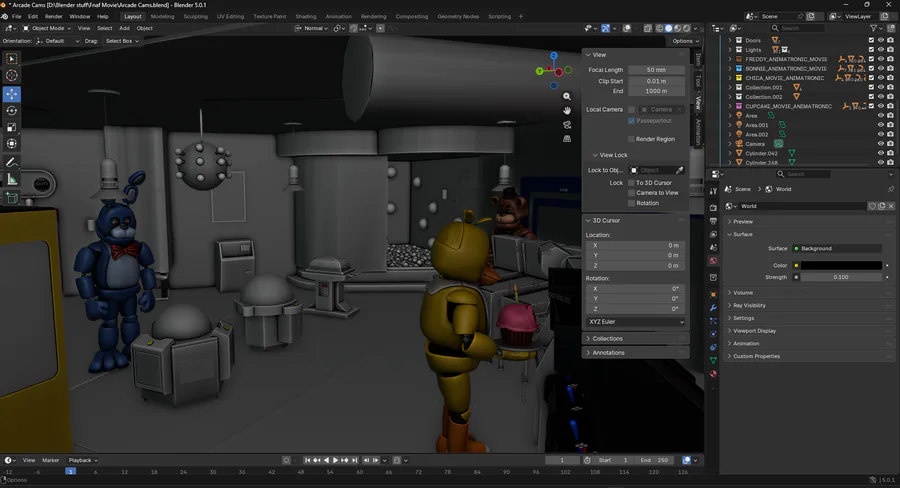900x488 pixels.
Task: Expand the Collections panel section
Action: point(608,339)
